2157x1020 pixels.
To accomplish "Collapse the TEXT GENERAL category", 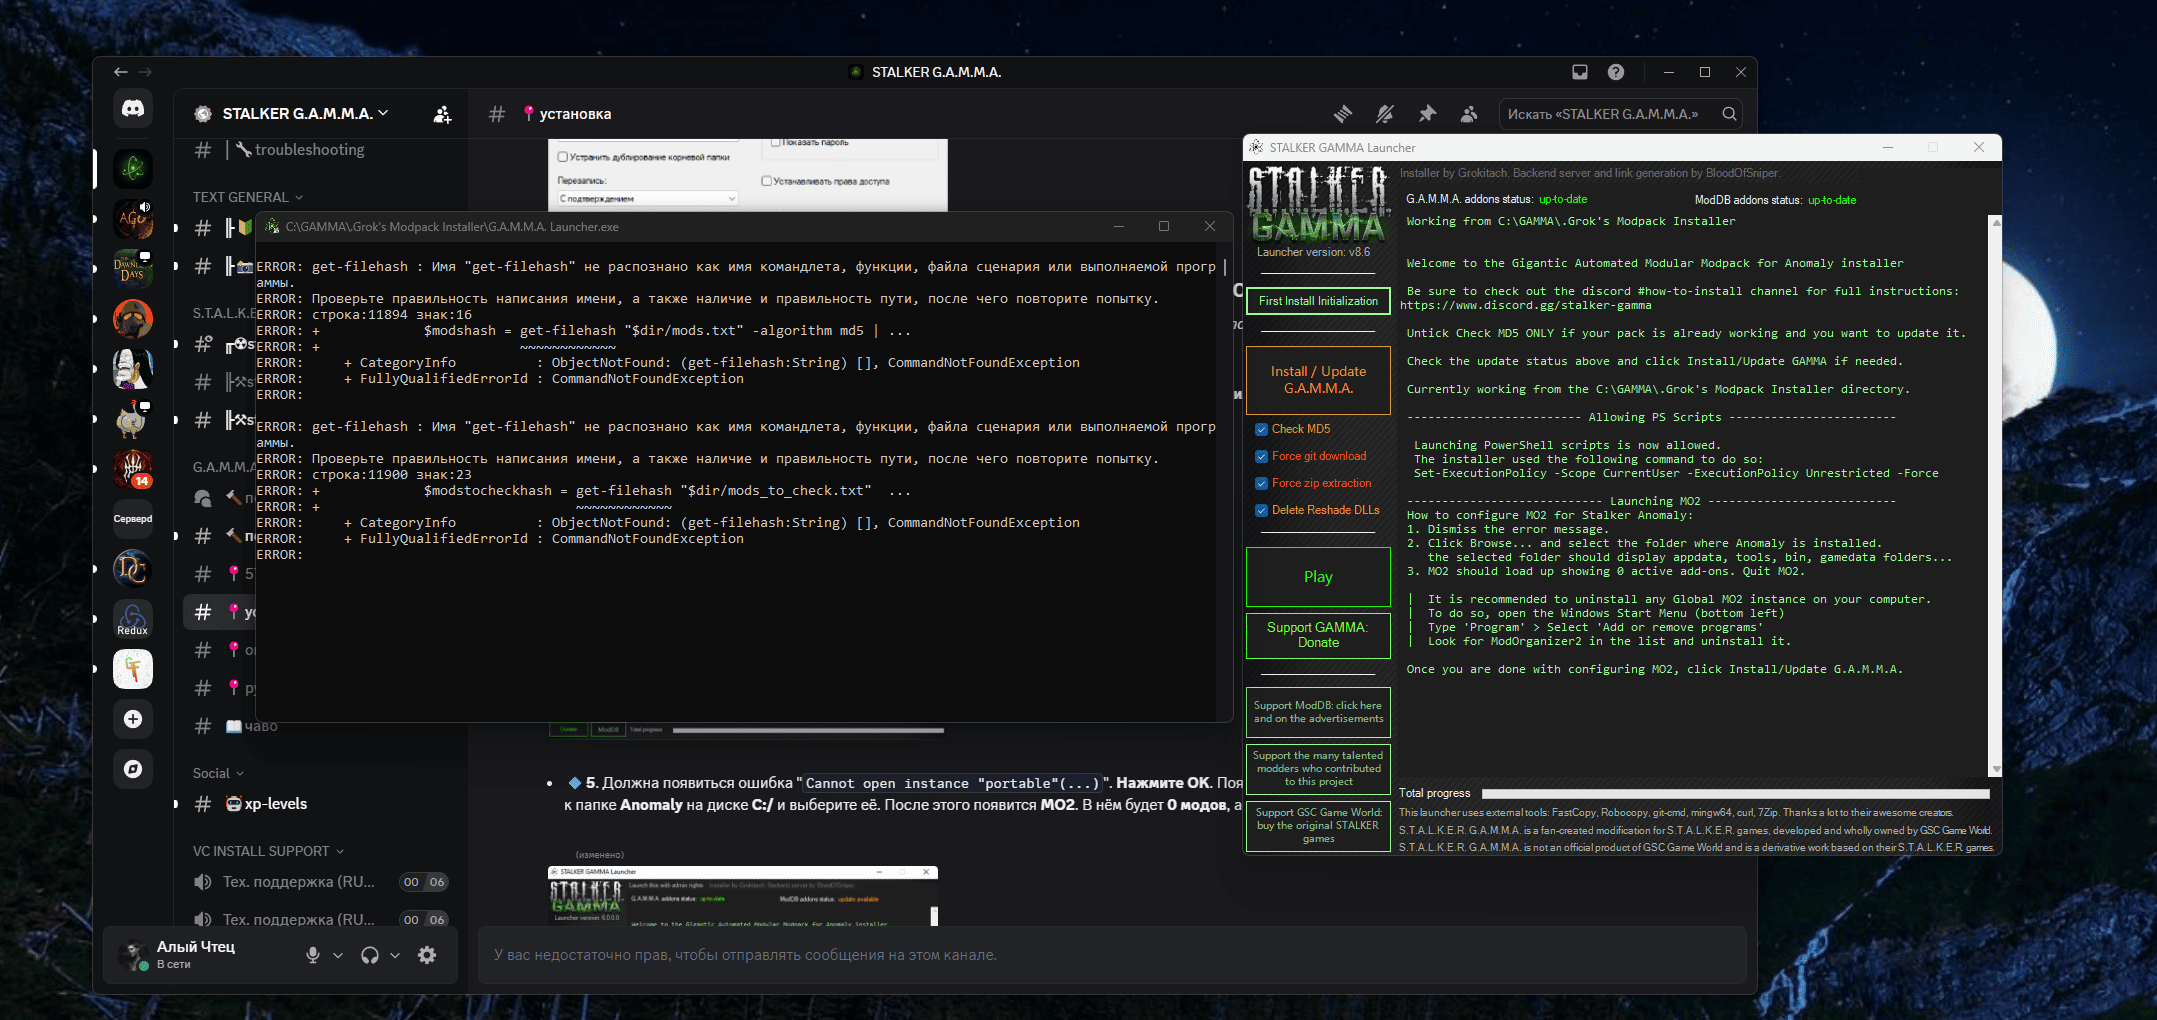I will [x=248, y=197].
